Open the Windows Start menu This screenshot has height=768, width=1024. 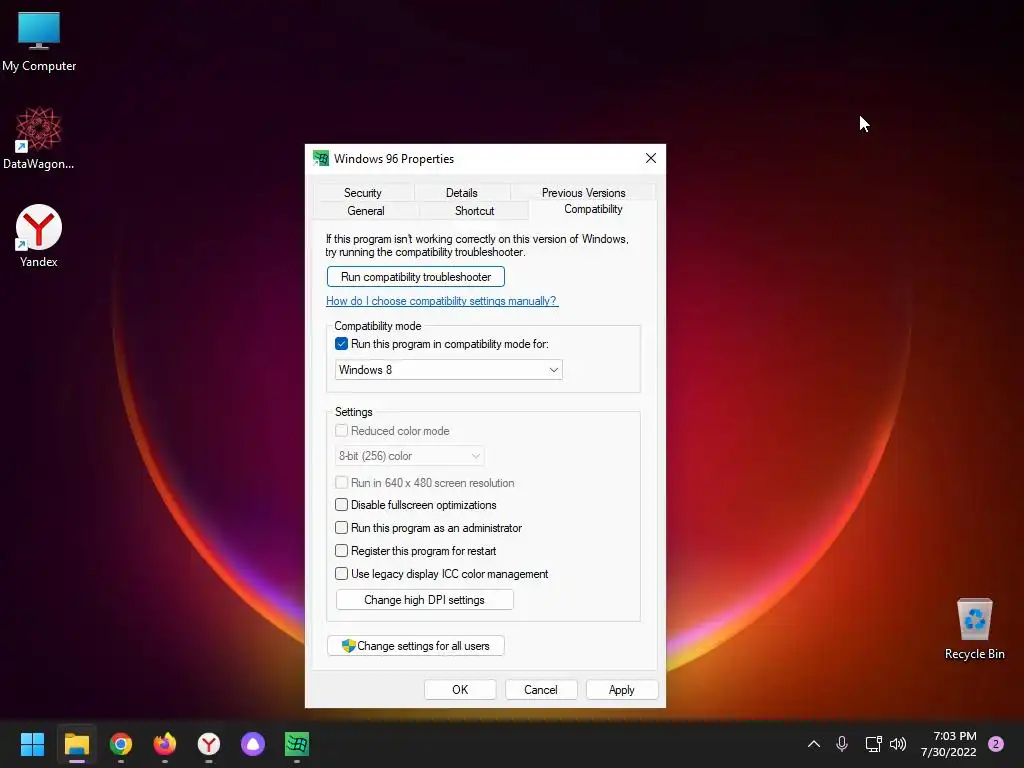[32, 744]
